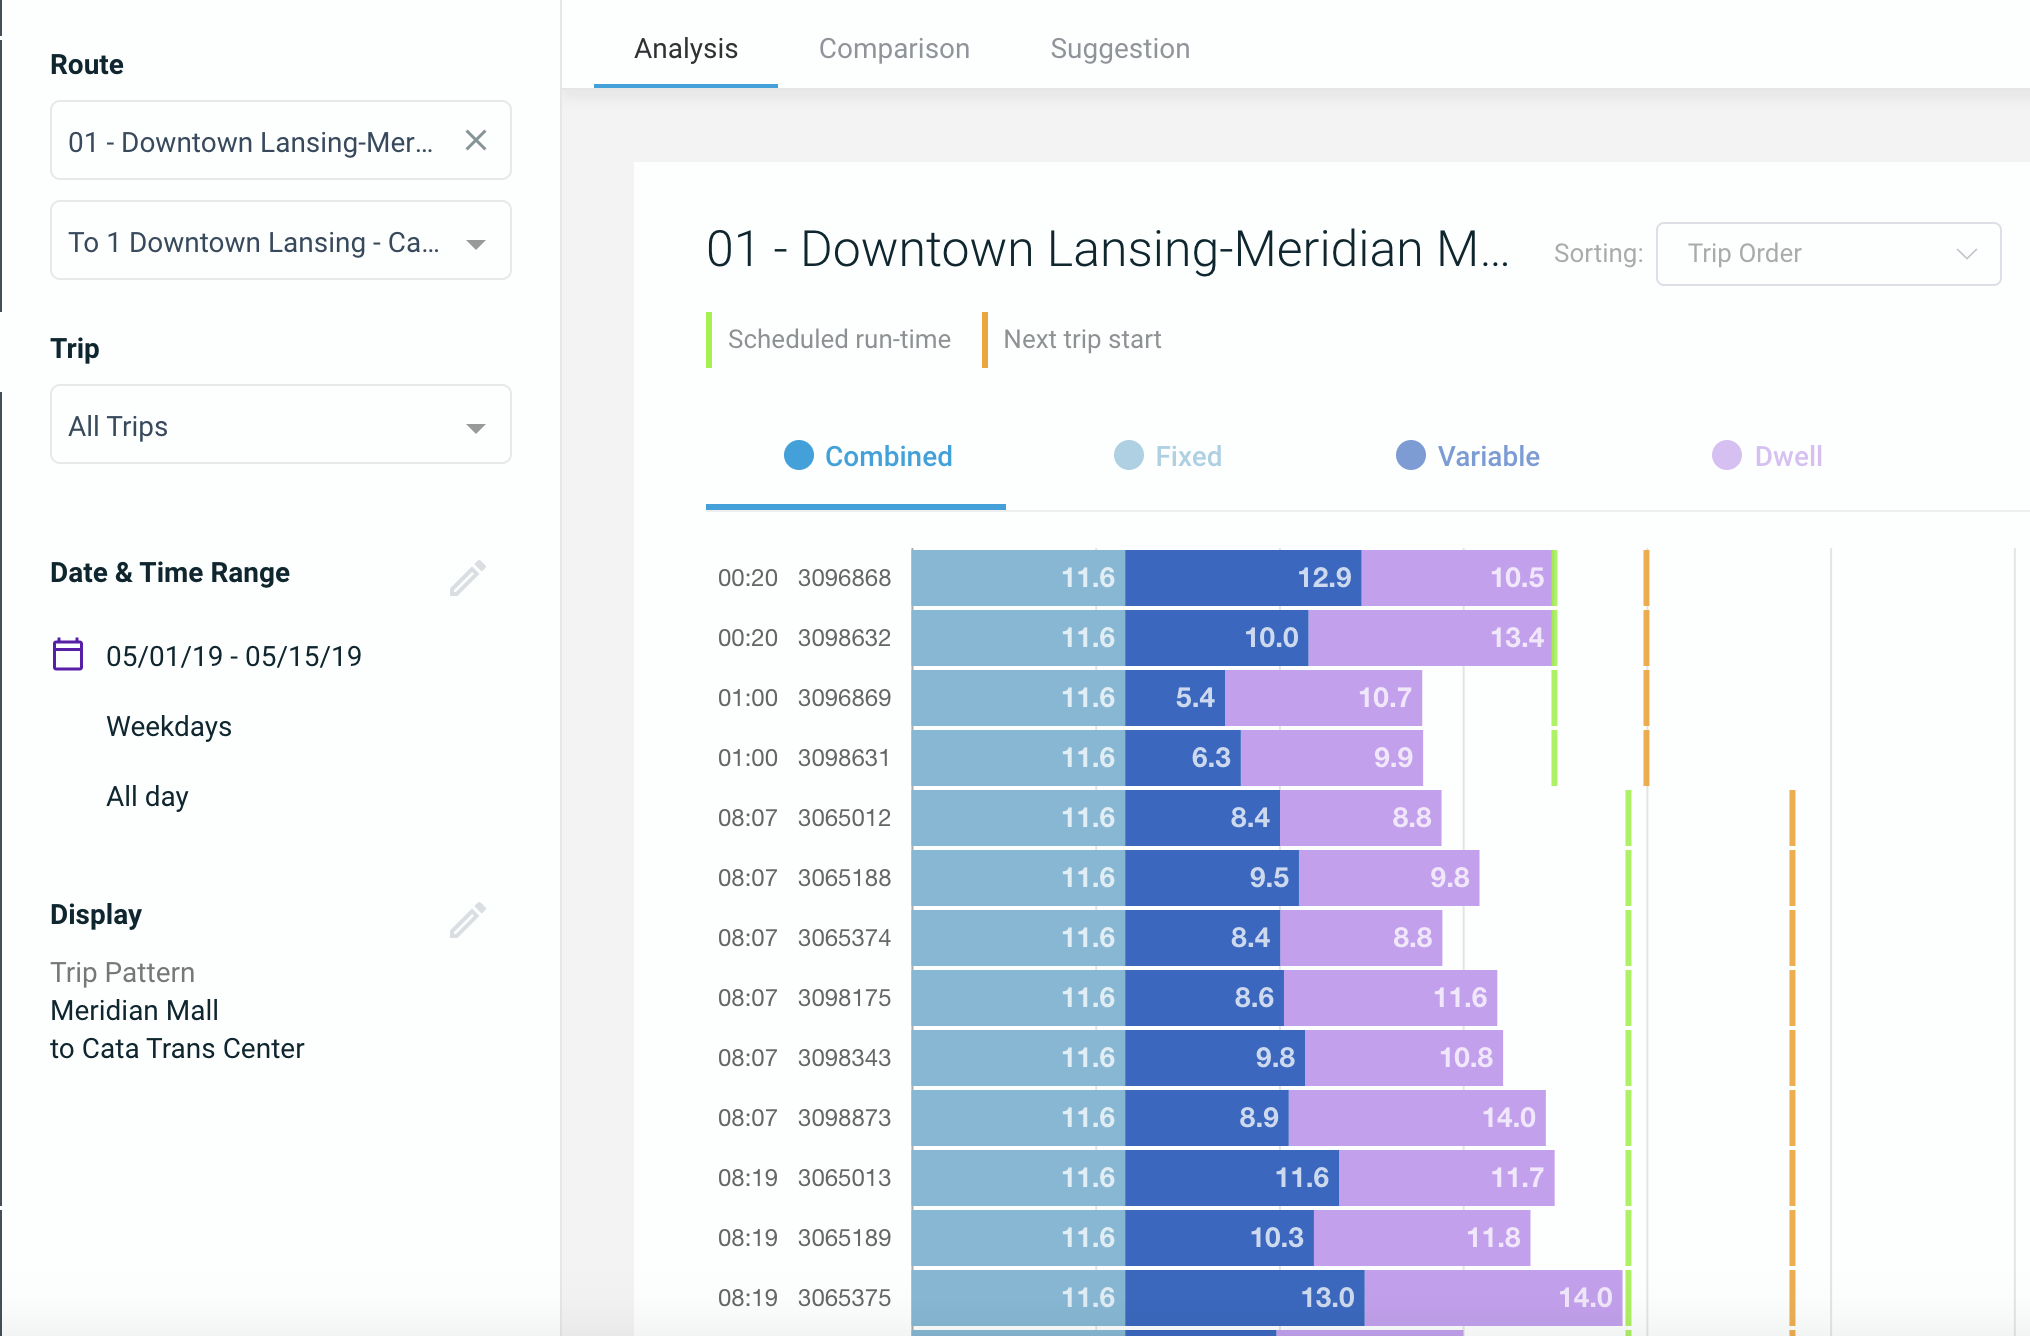Click the calendar icon next to date range
The height and width of the screenshot is (1336, 2030).
[x=68, y=655]
